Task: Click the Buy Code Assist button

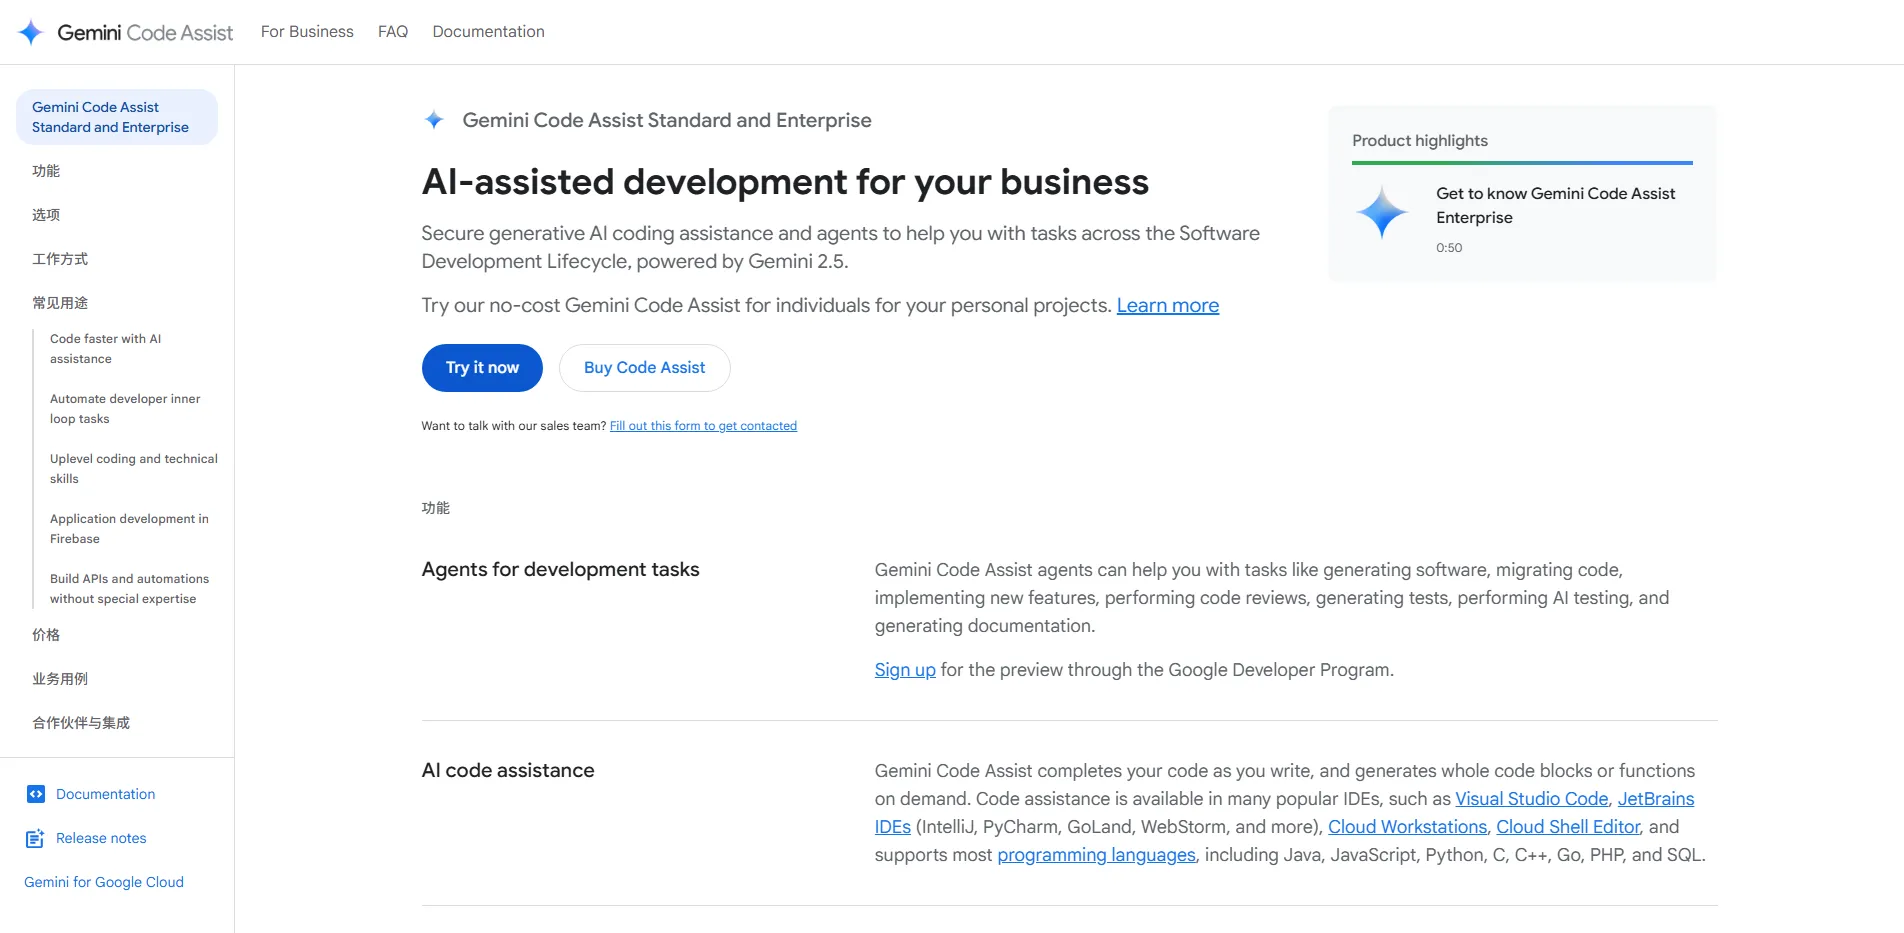Action: point(644,368)
